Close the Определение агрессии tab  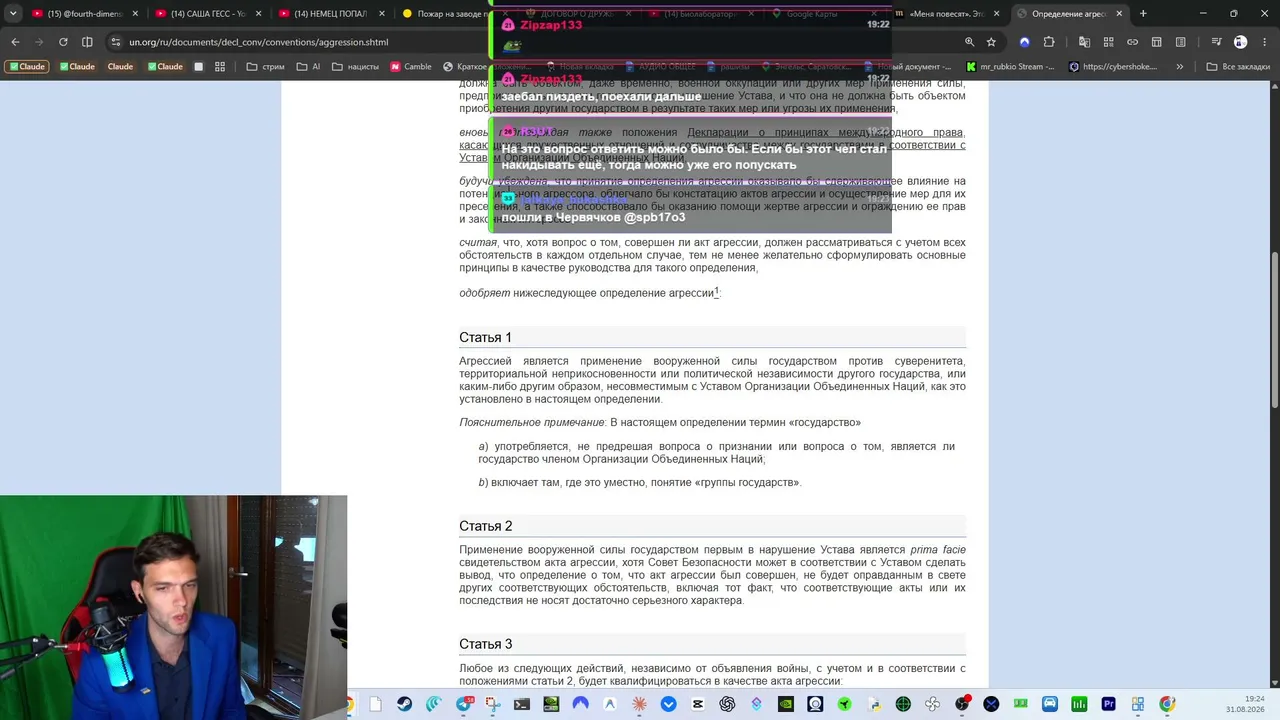coord(1119,14)
